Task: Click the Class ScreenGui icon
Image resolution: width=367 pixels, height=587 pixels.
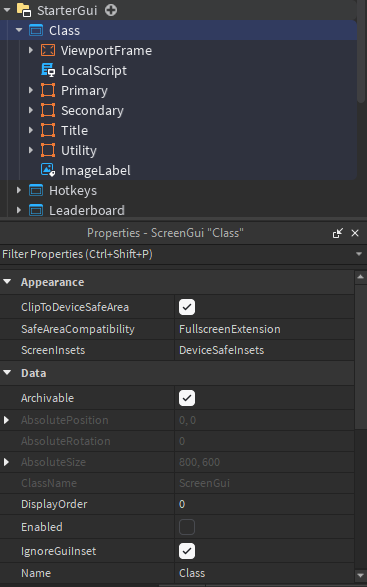Action: pyautogui.click(x=36, y=30)
